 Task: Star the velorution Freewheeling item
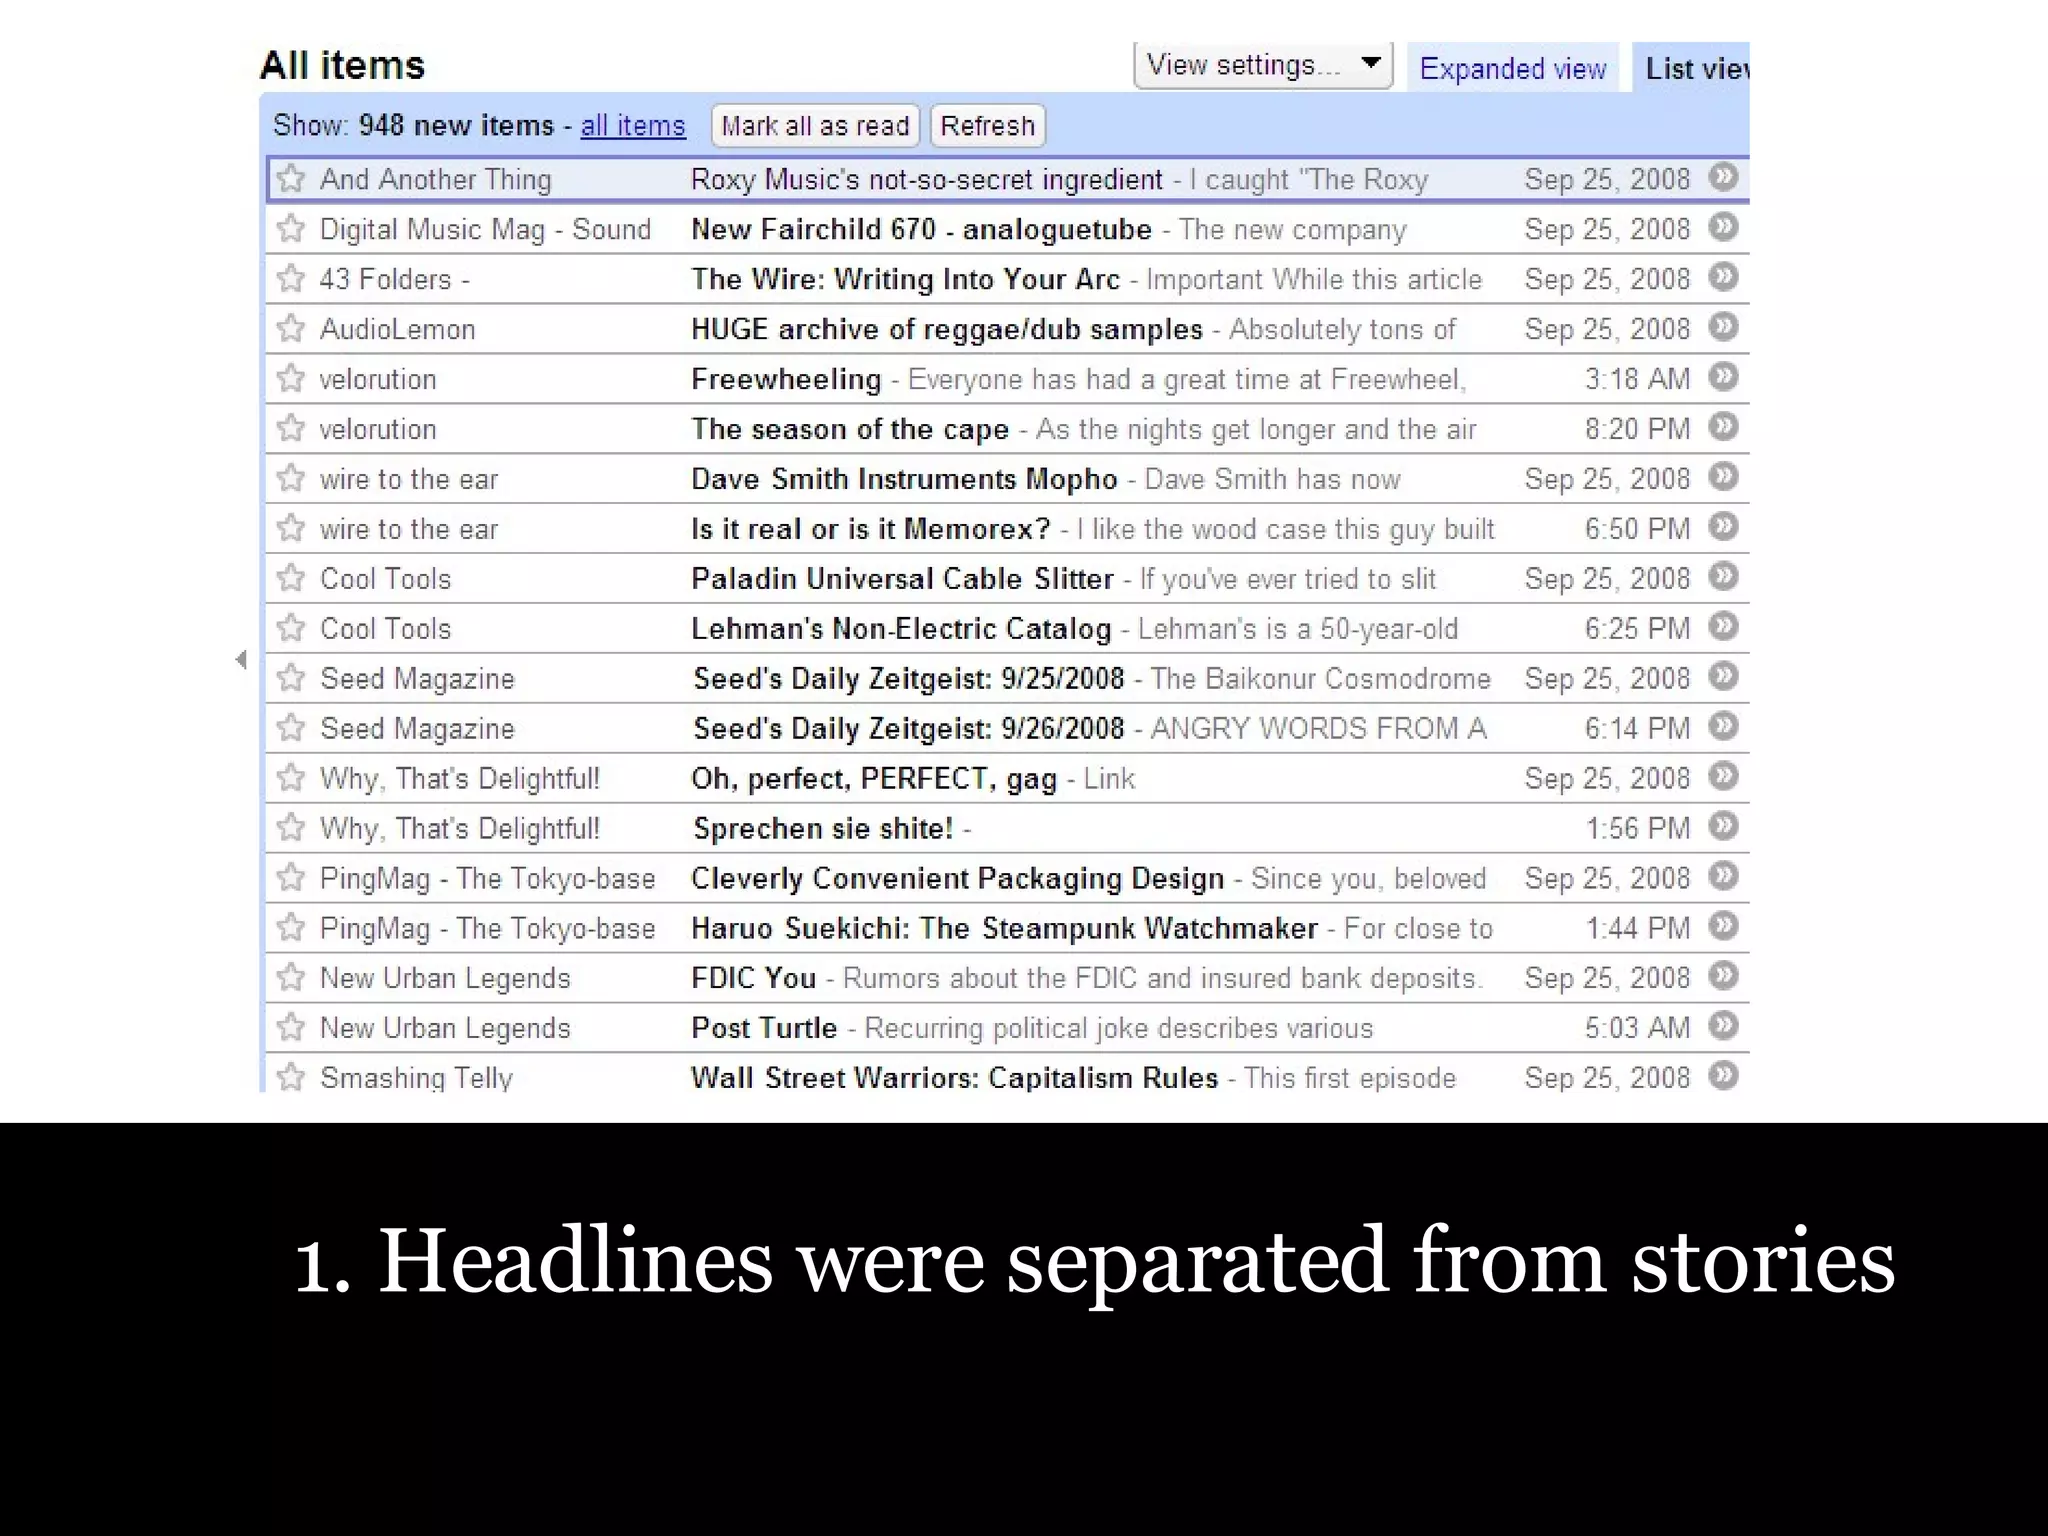click(x=291, y=378)
